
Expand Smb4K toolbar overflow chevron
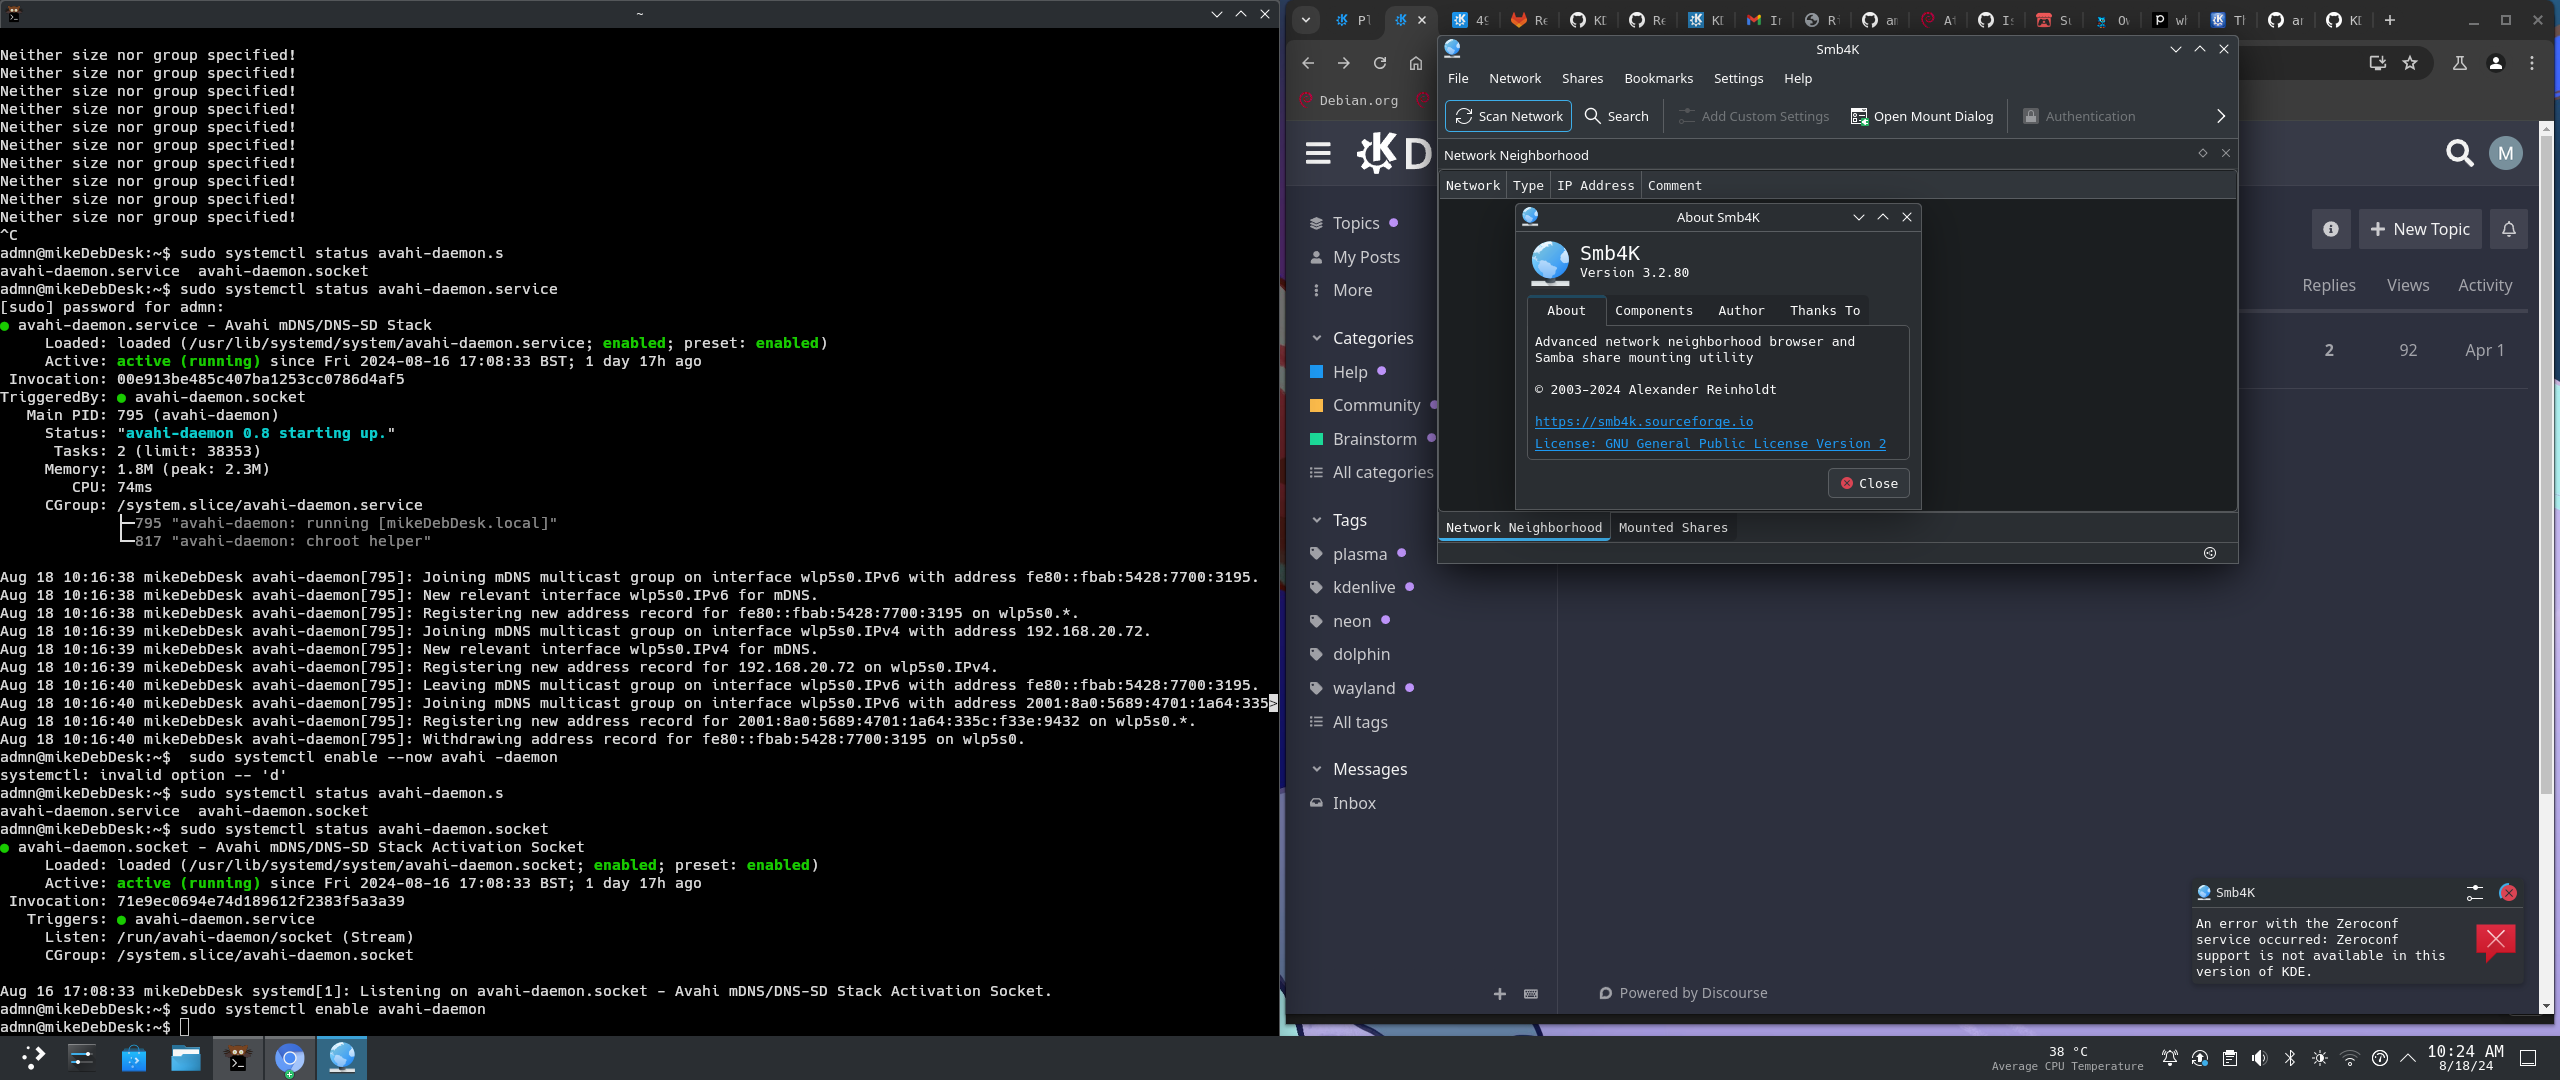coord(2220,116)
